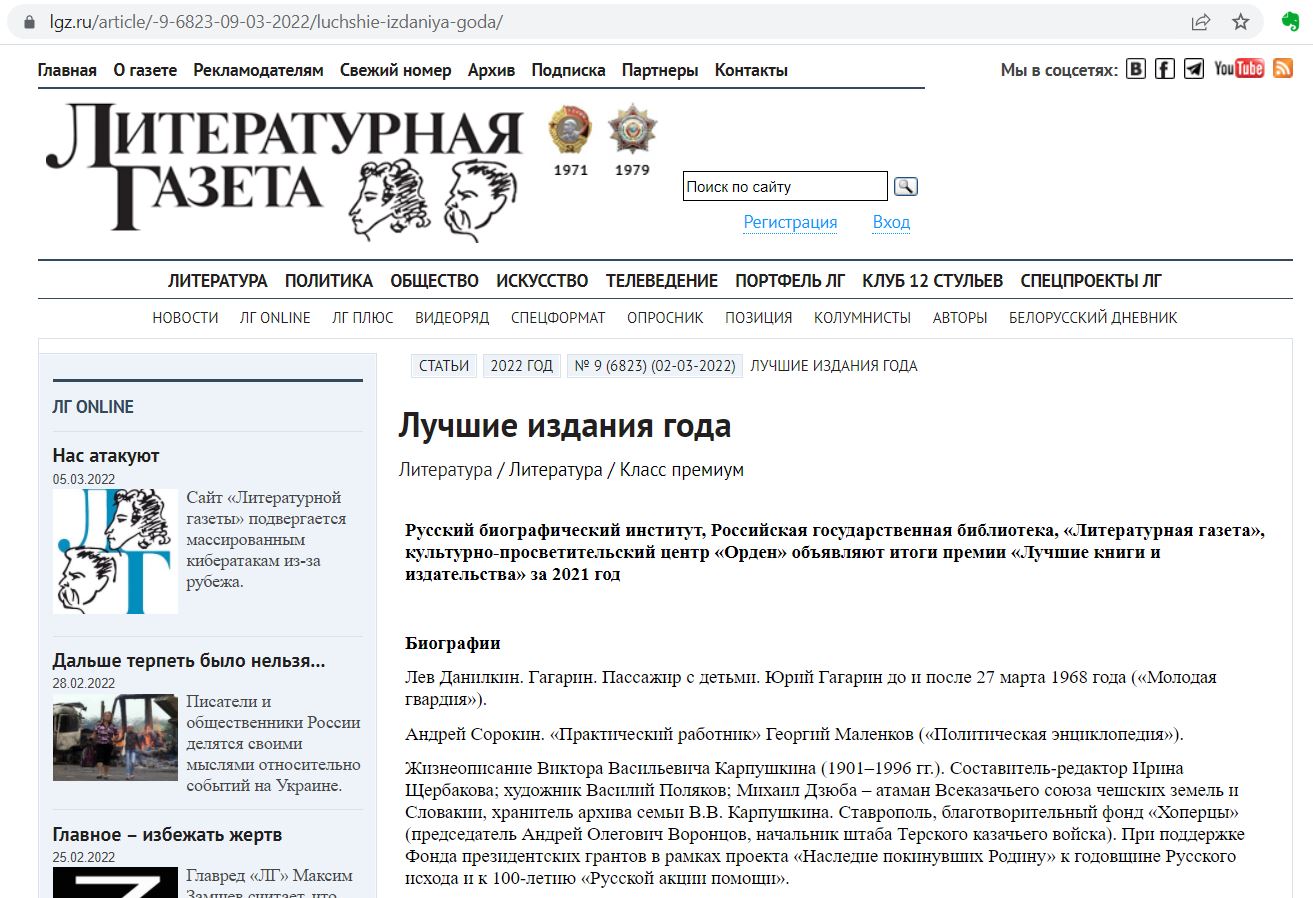Open the БЕЛОРУССКИЙ ДНЕВНИК submenu link
This screenshot has height=898, width=1313.
(x=1093, y=318)
